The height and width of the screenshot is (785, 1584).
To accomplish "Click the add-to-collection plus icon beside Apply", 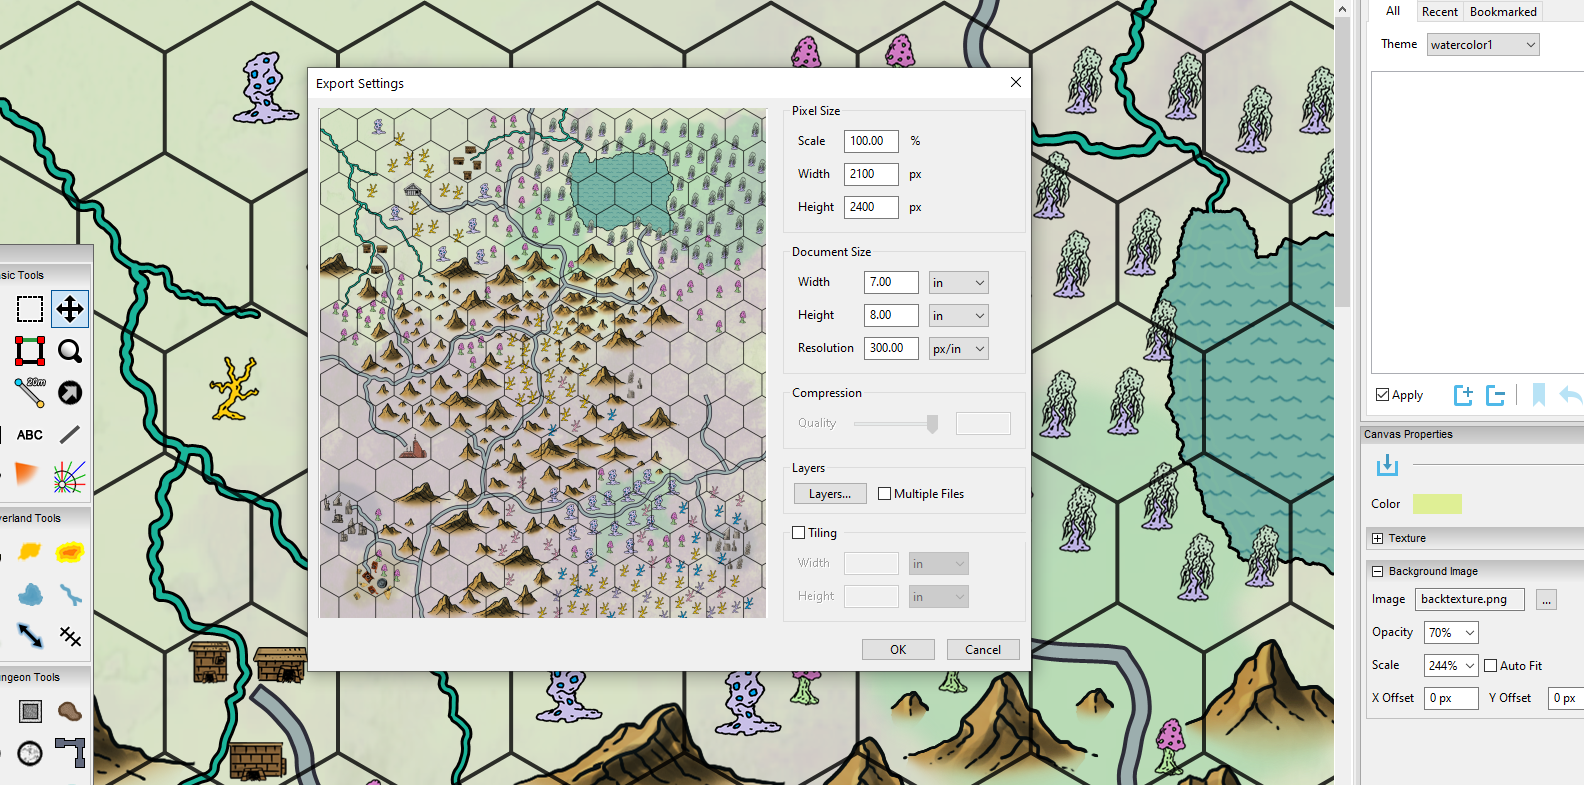I will pos(1463,395).
